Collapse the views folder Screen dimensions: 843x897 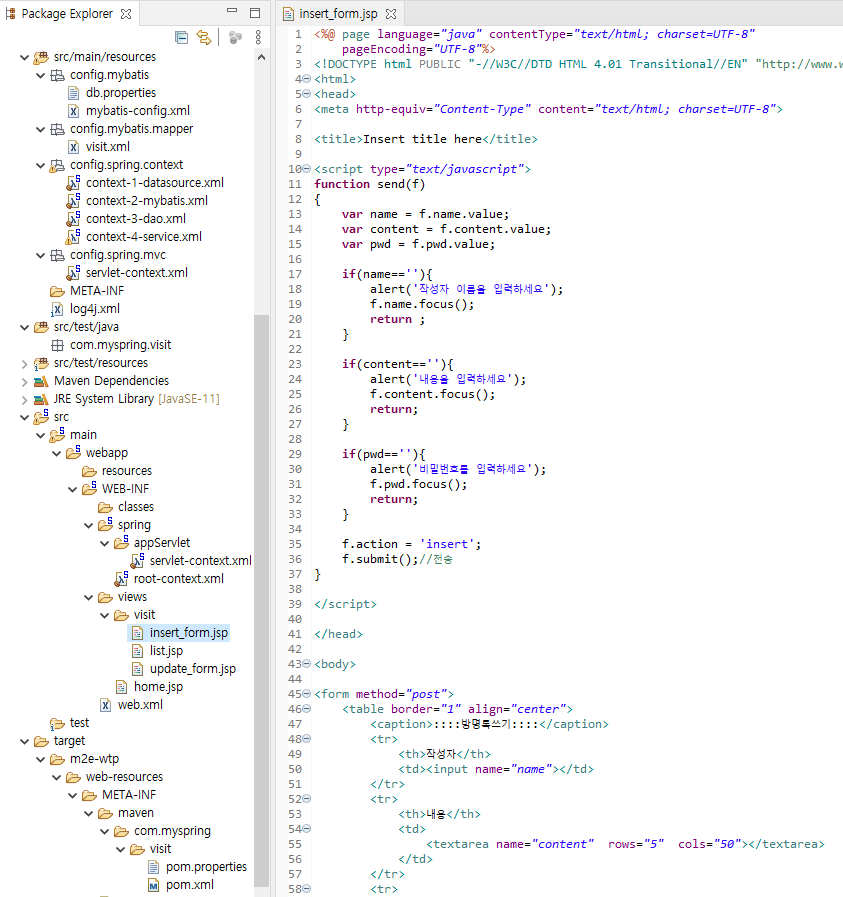click(89, 597)
